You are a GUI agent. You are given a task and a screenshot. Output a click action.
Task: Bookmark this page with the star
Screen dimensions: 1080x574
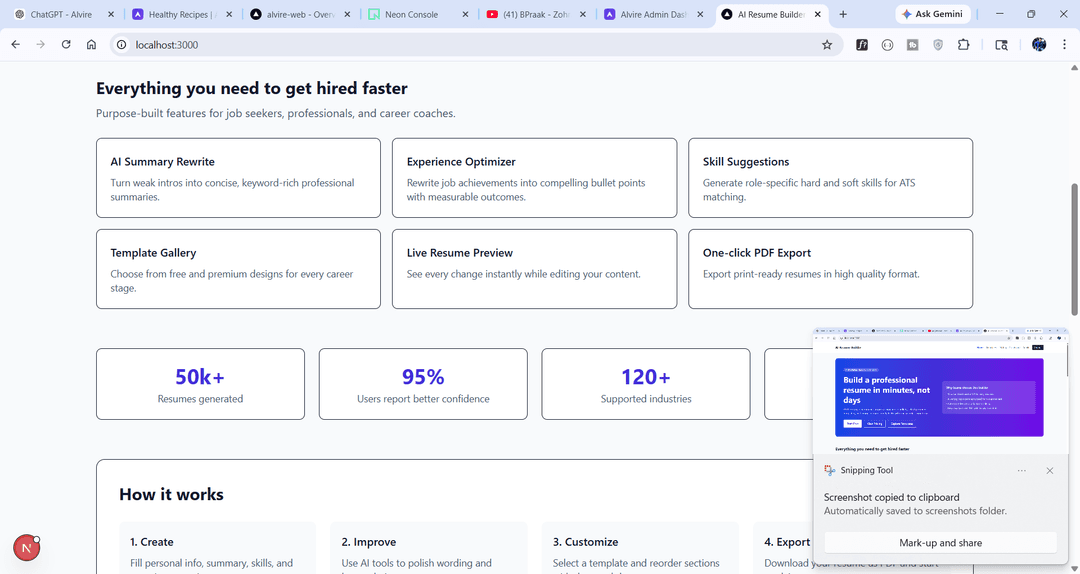click(827, 45)
